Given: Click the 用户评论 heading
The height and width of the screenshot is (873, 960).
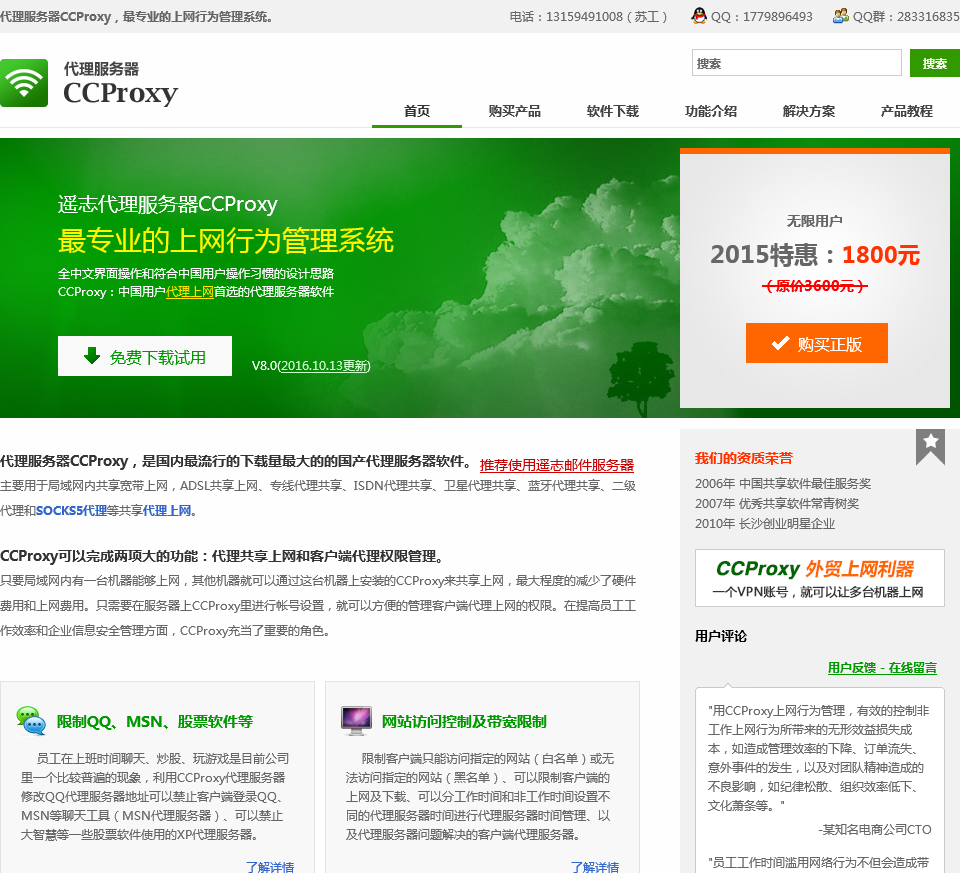Looking at the screenshot, I should (721, 636).
